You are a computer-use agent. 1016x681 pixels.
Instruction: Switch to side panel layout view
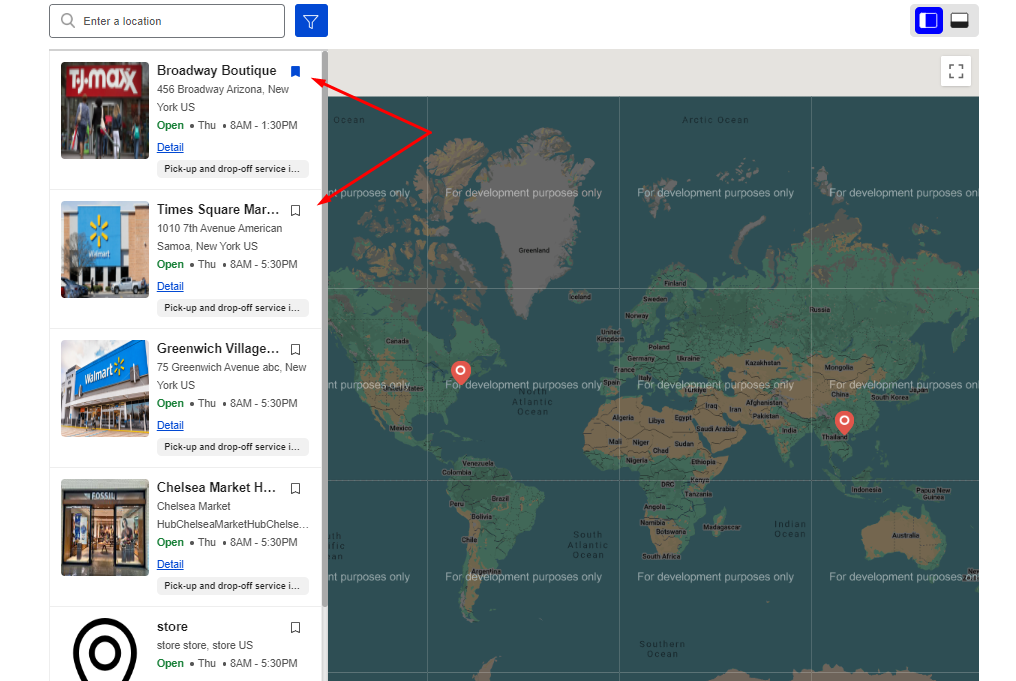coord(928,20)
